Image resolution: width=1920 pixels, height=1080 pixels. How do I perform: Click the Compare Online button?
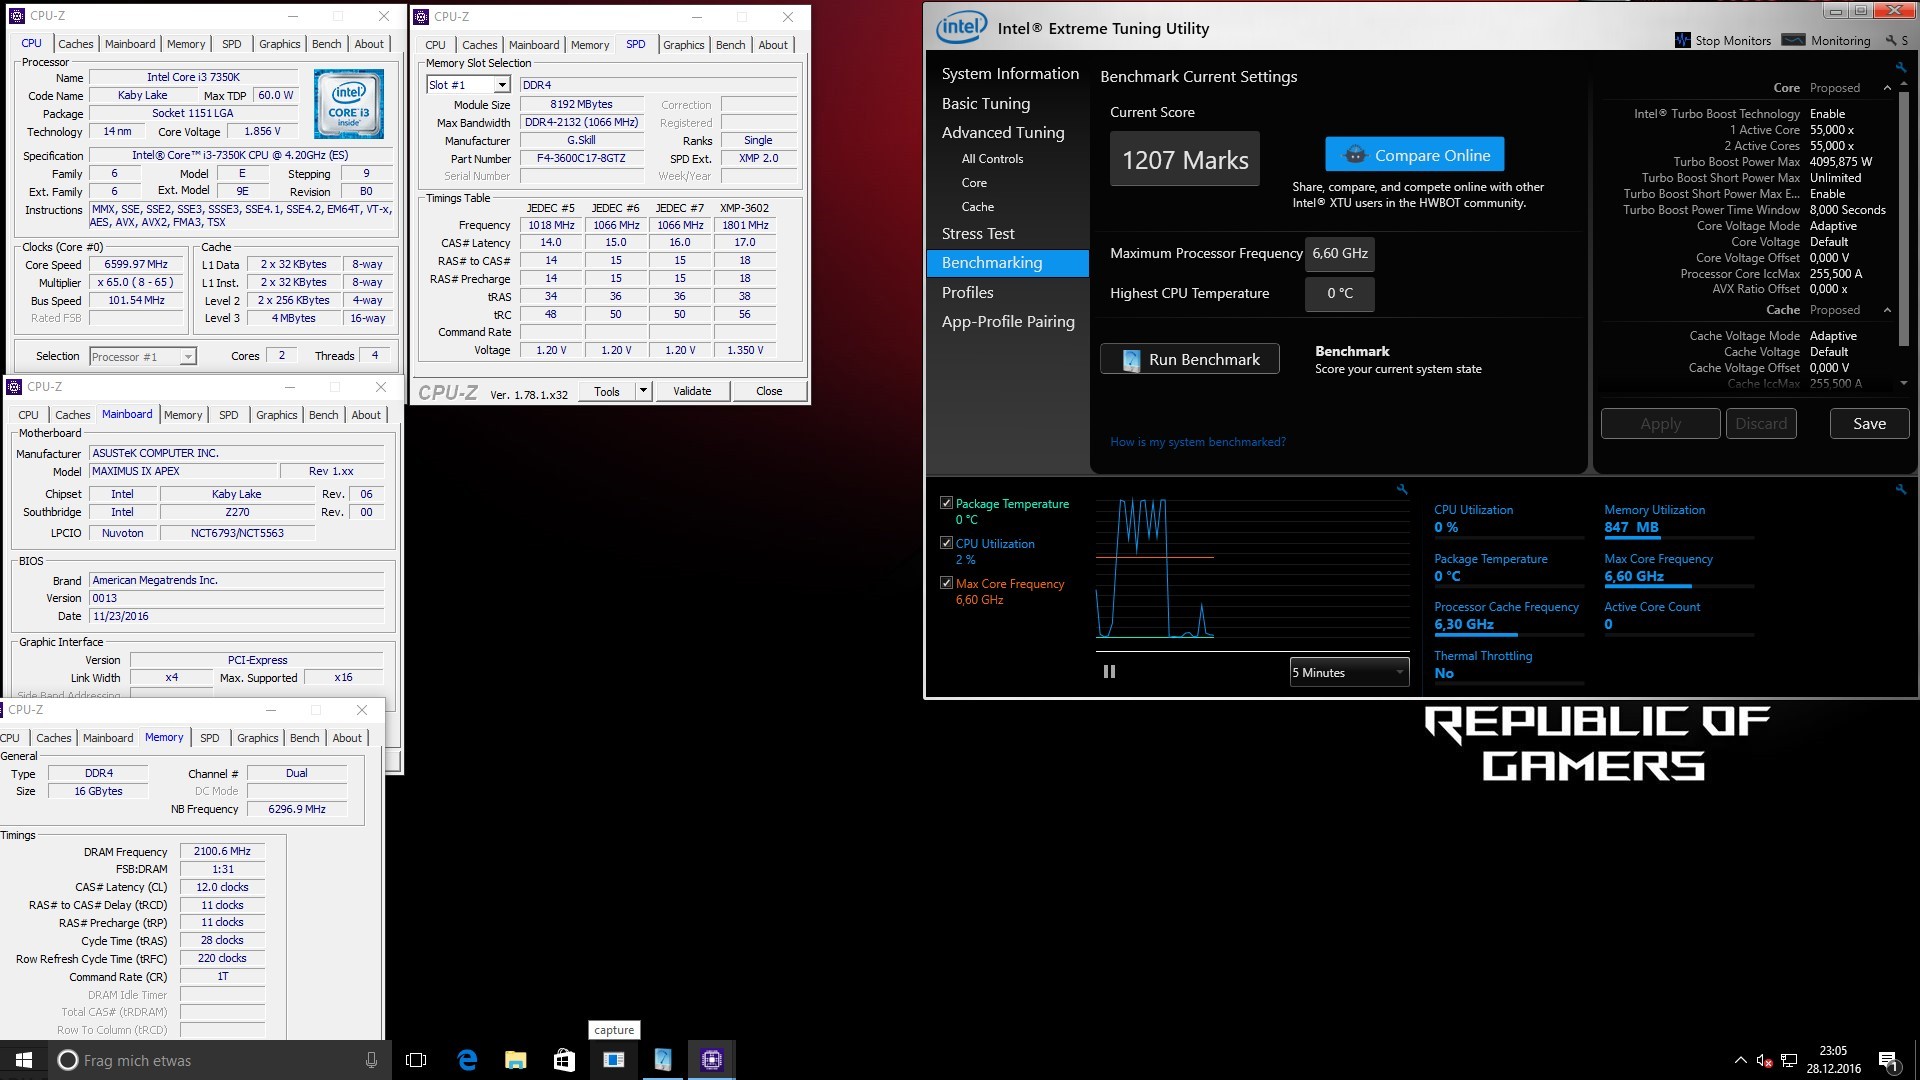click(x=1415, y=155)
